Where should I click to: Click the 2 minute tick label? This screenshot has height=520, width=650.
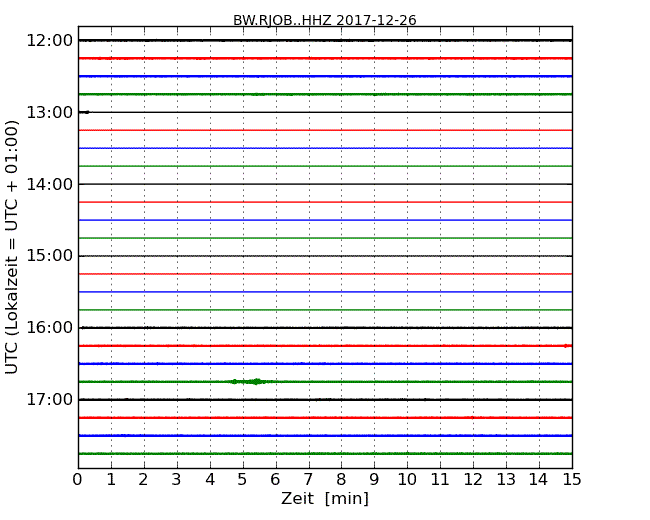tap(143, 480)
